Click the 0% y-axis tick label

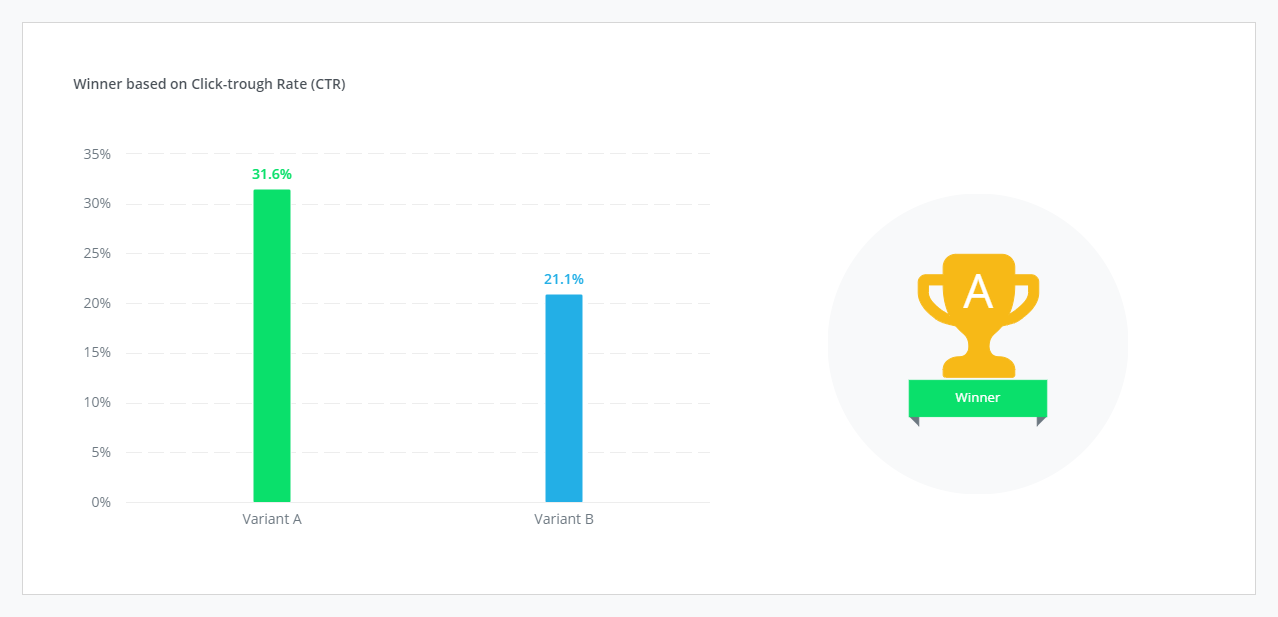[x=101, y=502]
